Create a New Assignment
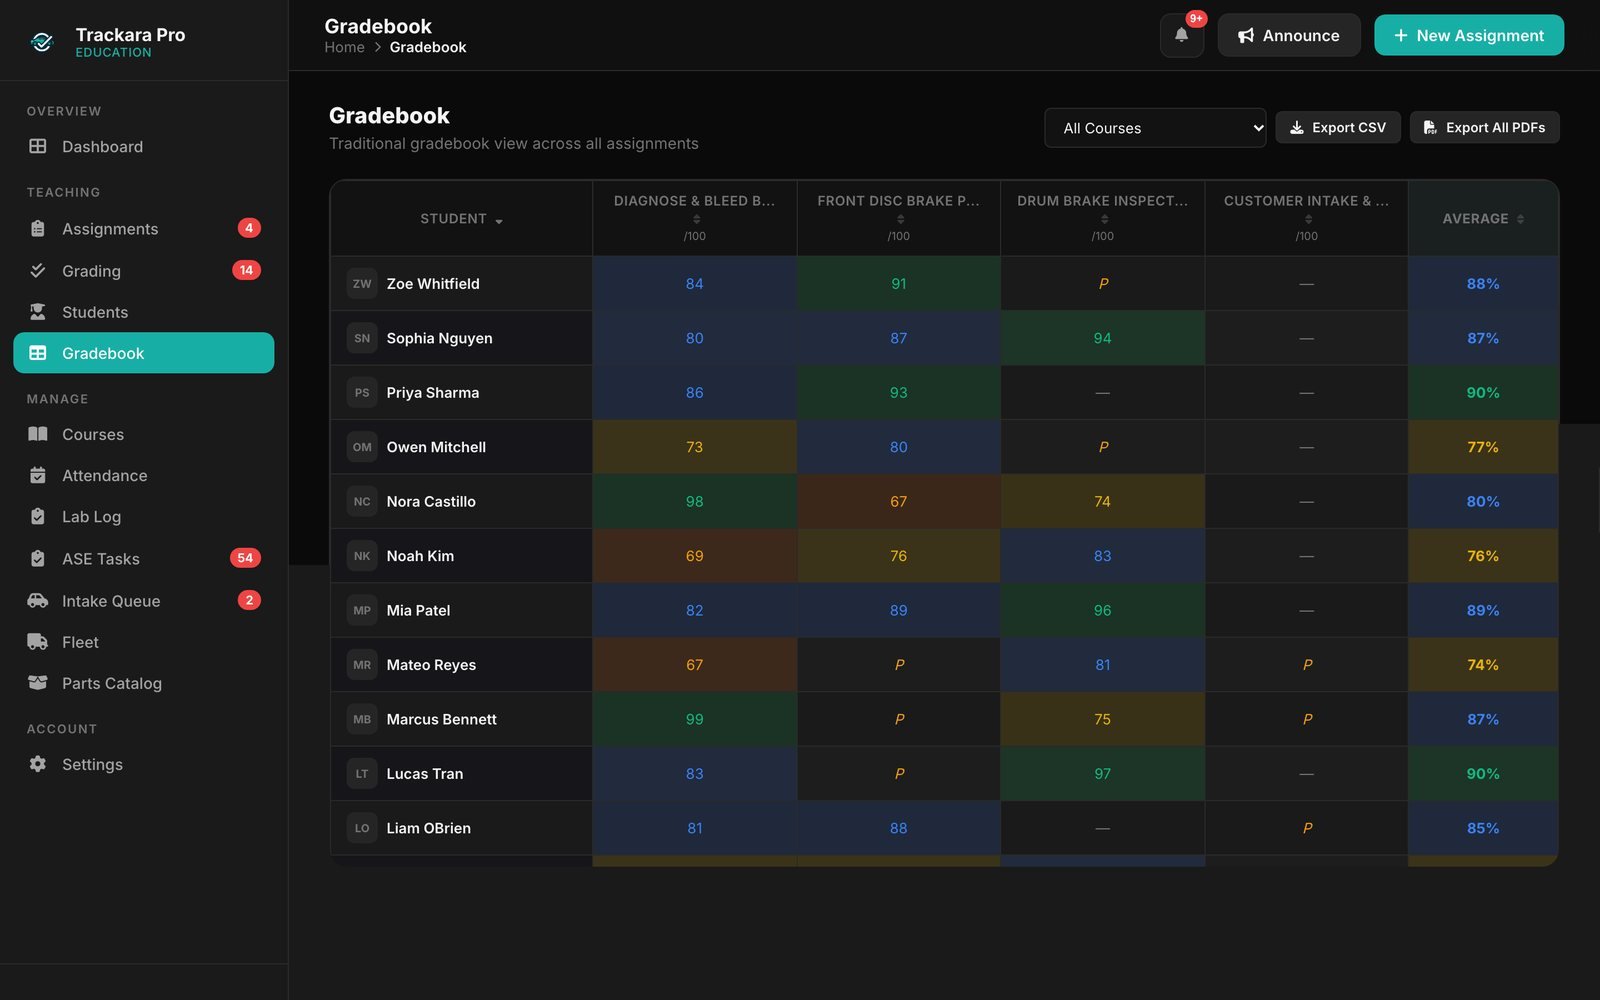This screenshot has height=1000, width=1600. click(1469, 35)
